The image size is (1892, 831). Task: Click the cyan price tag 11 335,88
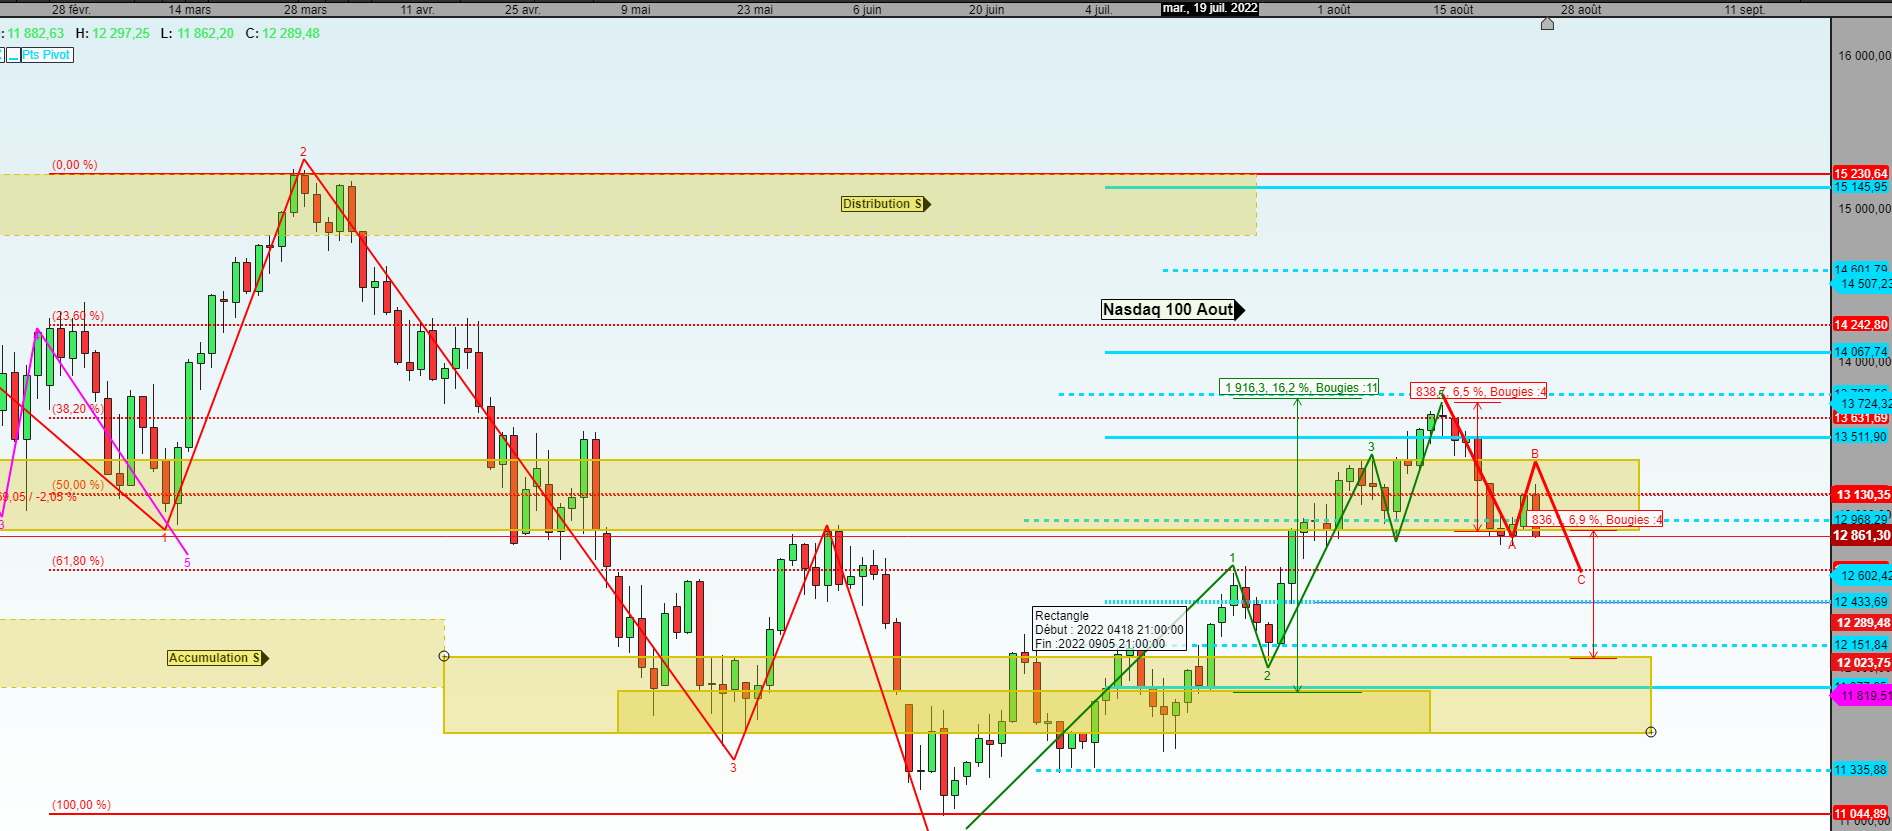coord(1861,770)
